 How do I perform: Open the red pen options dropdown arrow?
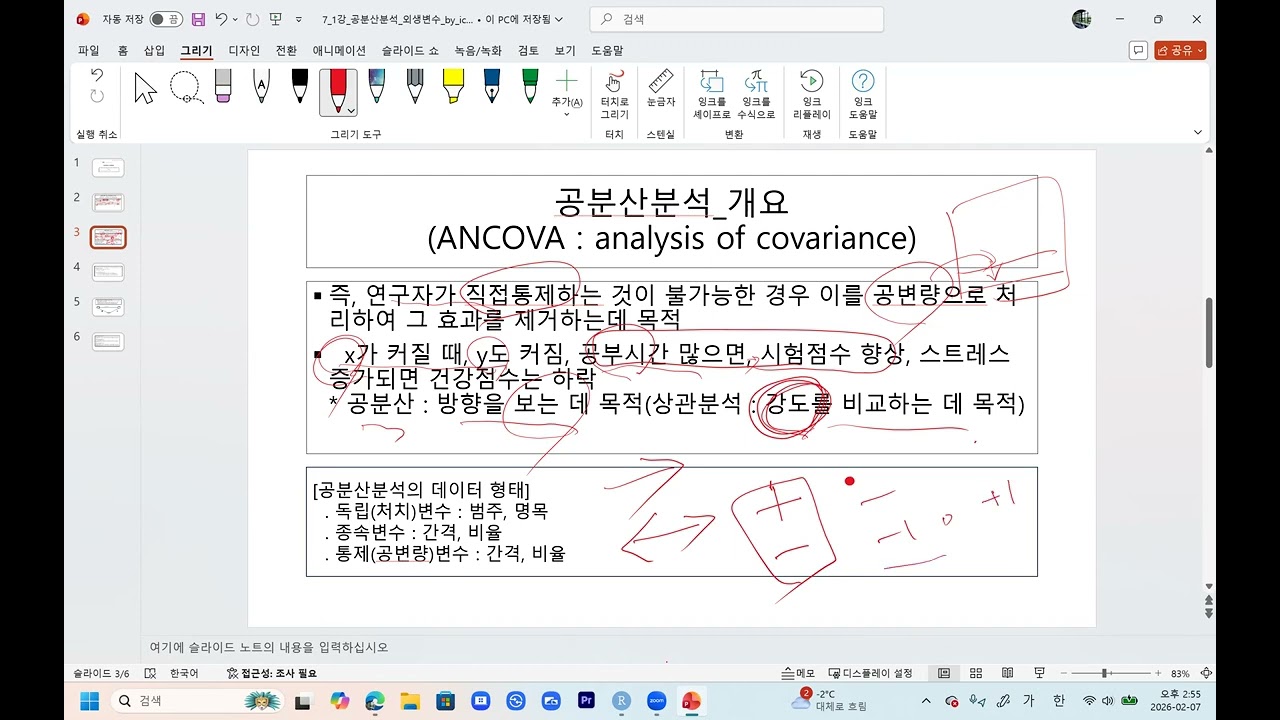coord(351,109)
